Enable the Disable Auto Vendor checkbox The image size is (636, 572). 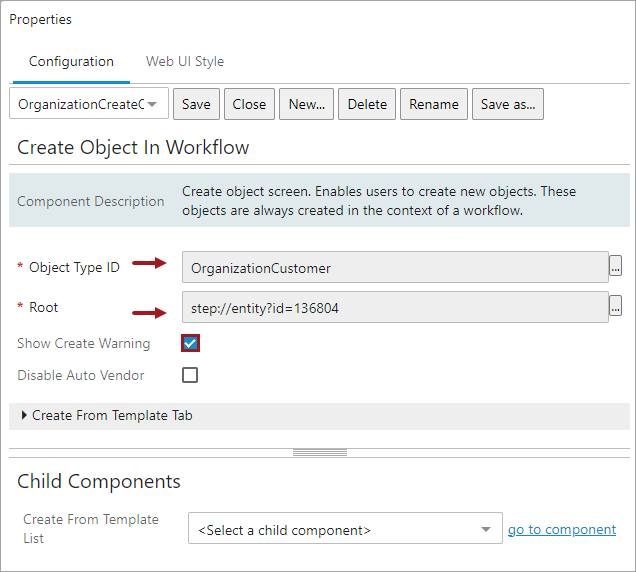(x=190, y=375)
